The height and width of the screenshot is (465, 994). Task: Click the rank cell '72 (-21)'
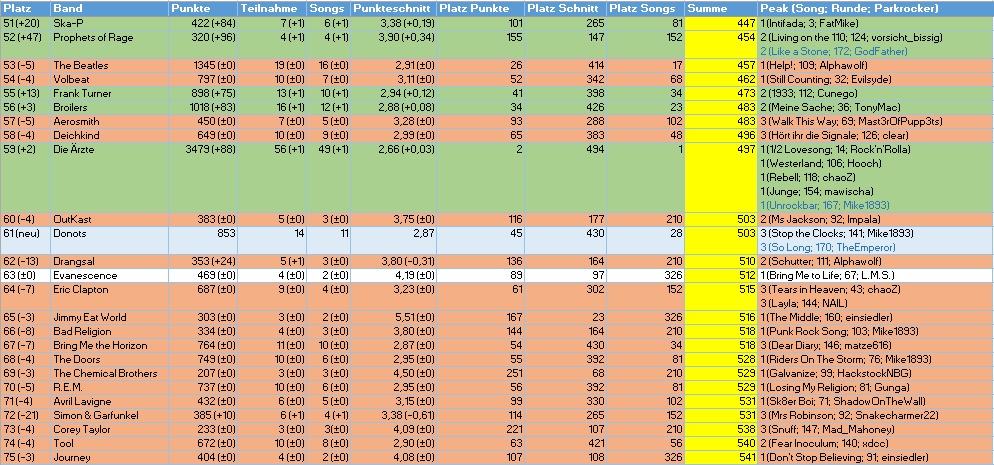tap(25, 415)
